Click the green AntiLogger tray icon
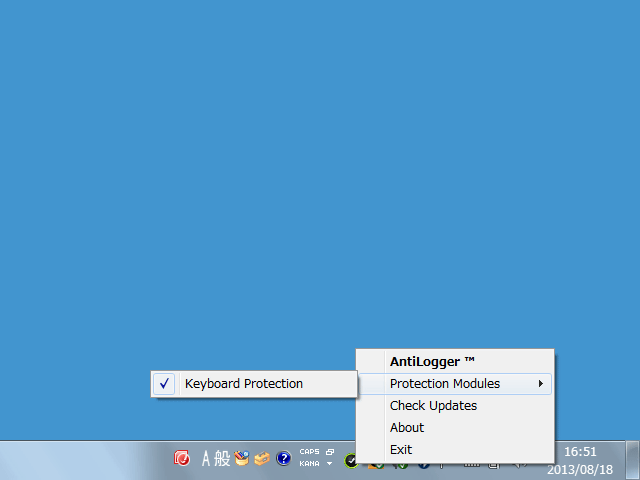The width and height of the screenshot is (640, 480). [x=350, y=461]
